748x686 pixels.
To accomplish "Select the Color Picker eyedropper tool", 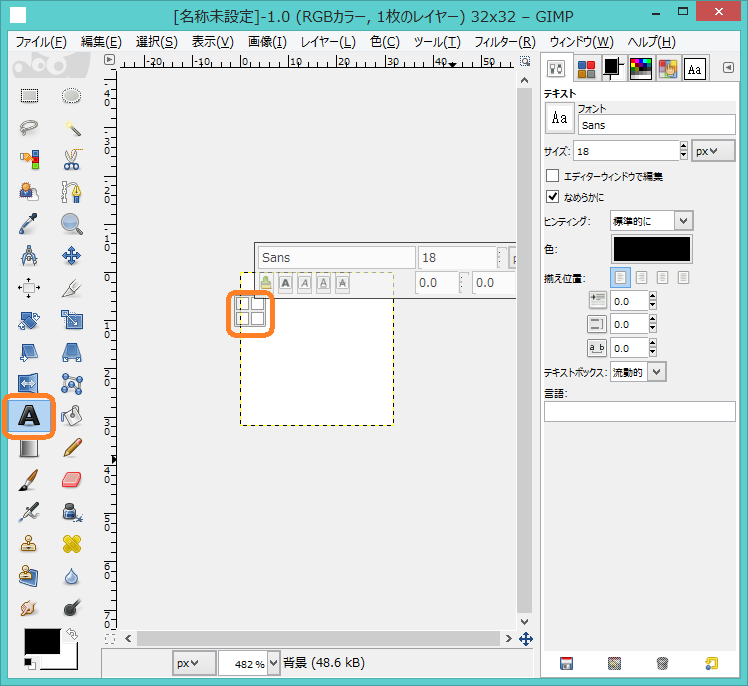I will [x=29, y=224].
